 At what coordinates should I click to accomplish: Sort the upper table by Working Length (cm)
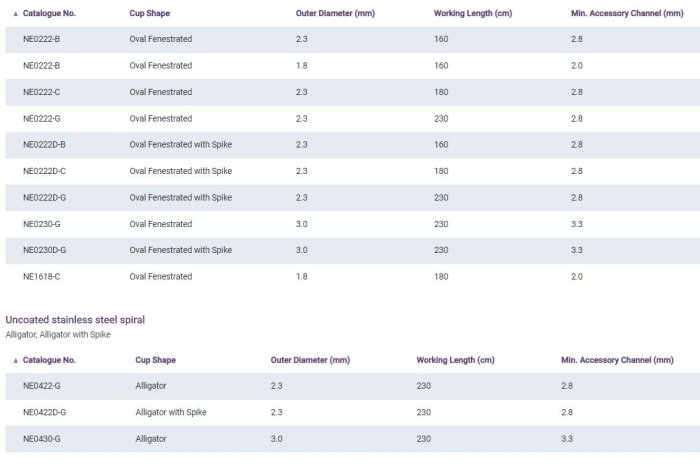473,14
